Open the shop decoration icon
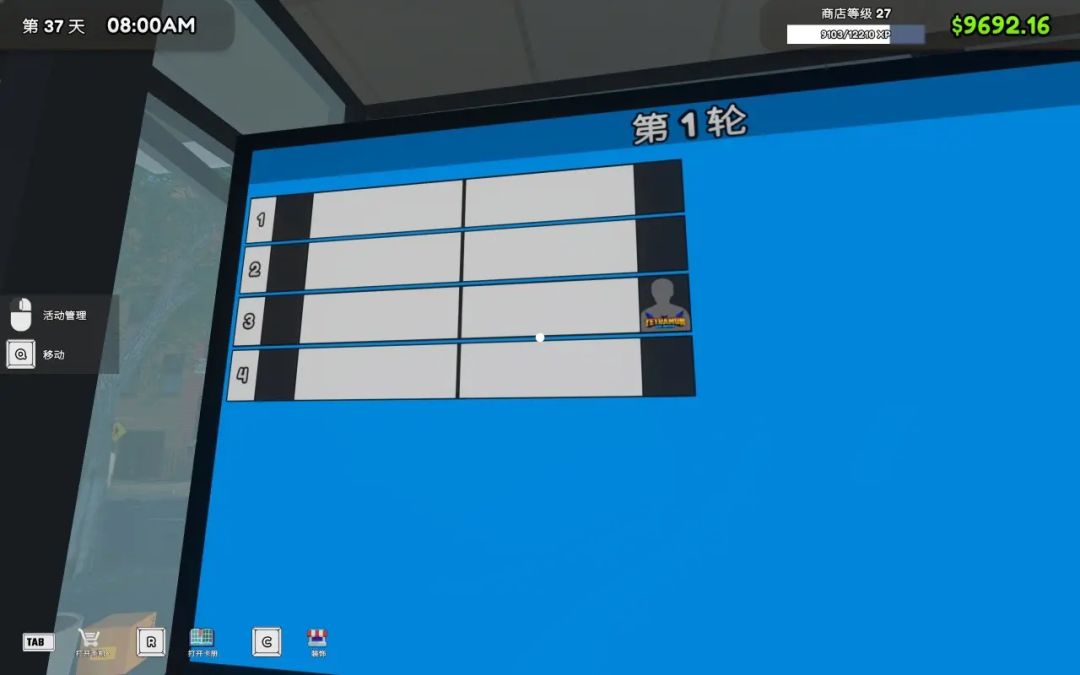The image size is (1080, 675). click(317, 637)
